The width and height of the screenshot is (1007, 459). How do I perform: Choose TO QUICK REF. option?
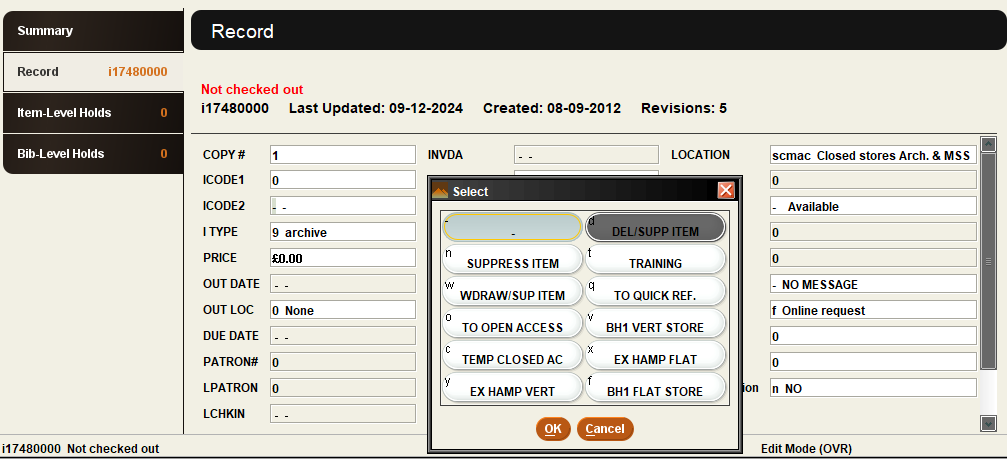click(655, 292)
